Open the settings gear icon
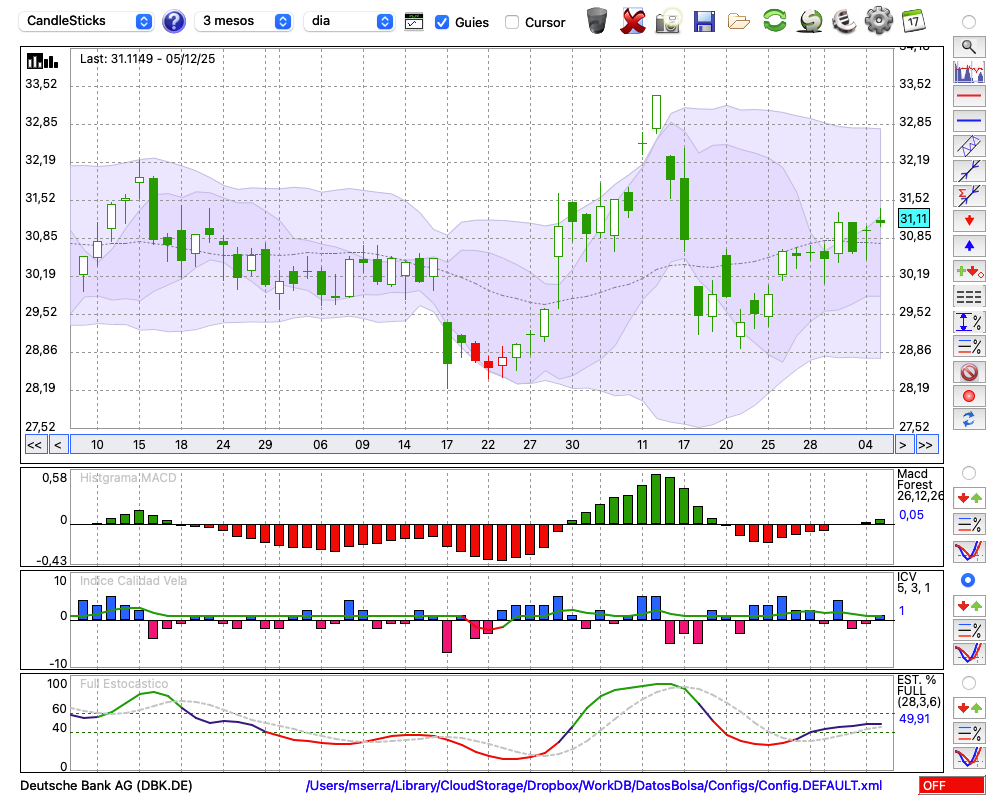 click(x=878, y=21)
